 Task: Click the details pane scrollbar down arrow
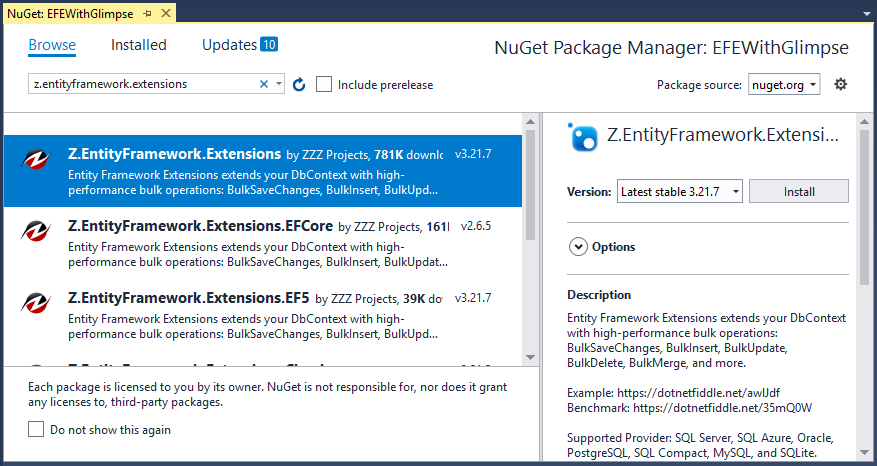click(864, 452)
